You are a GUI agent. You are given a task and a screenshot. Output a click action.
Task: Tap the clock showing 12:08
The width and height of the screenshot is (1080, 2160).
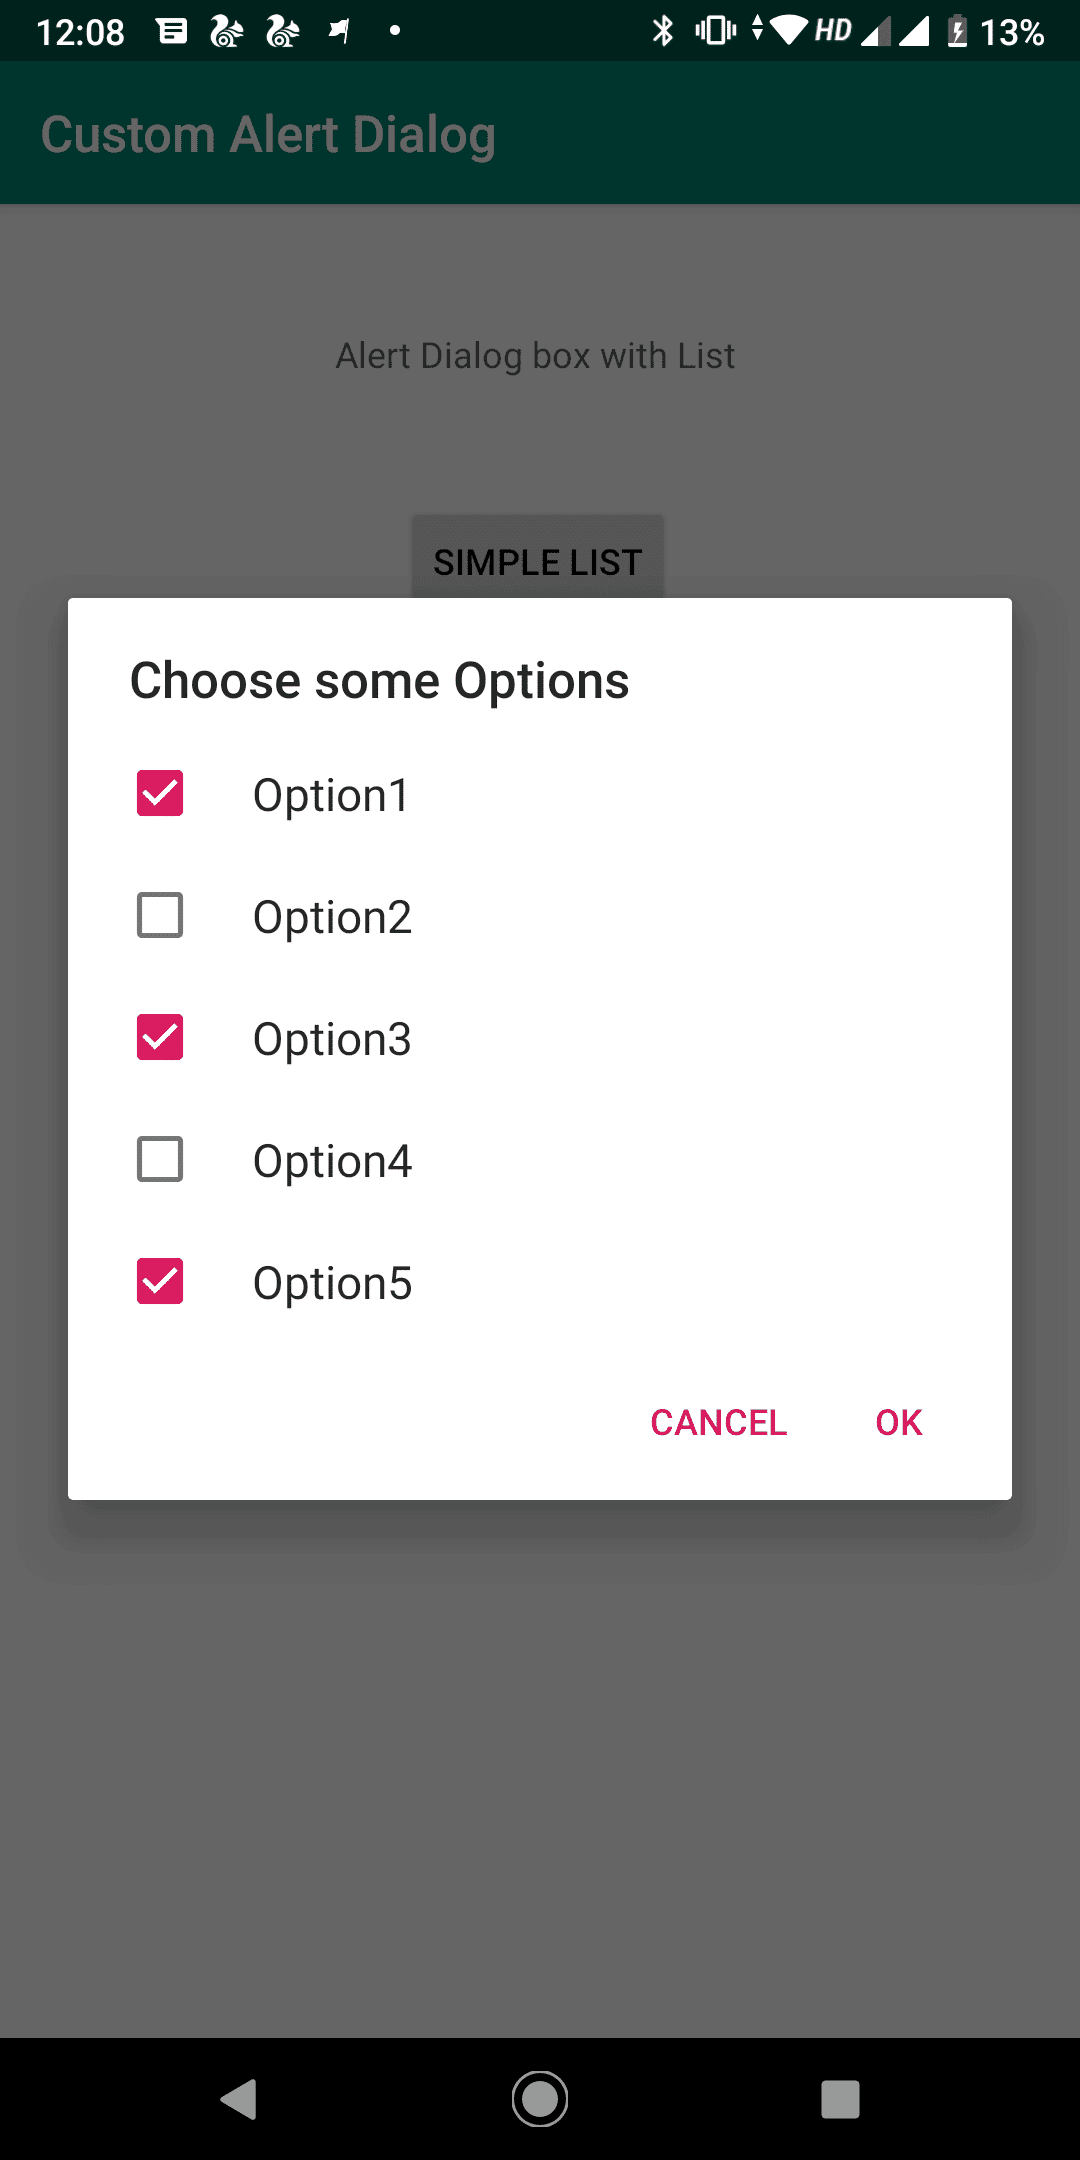(80, 31)
